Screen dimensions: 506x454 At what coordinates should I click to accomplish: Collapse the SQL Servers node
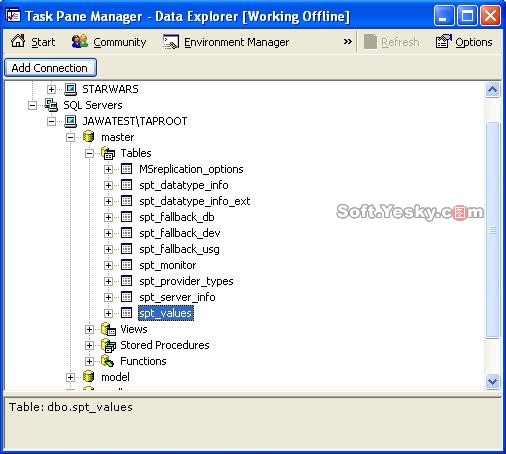pos(32,106)
